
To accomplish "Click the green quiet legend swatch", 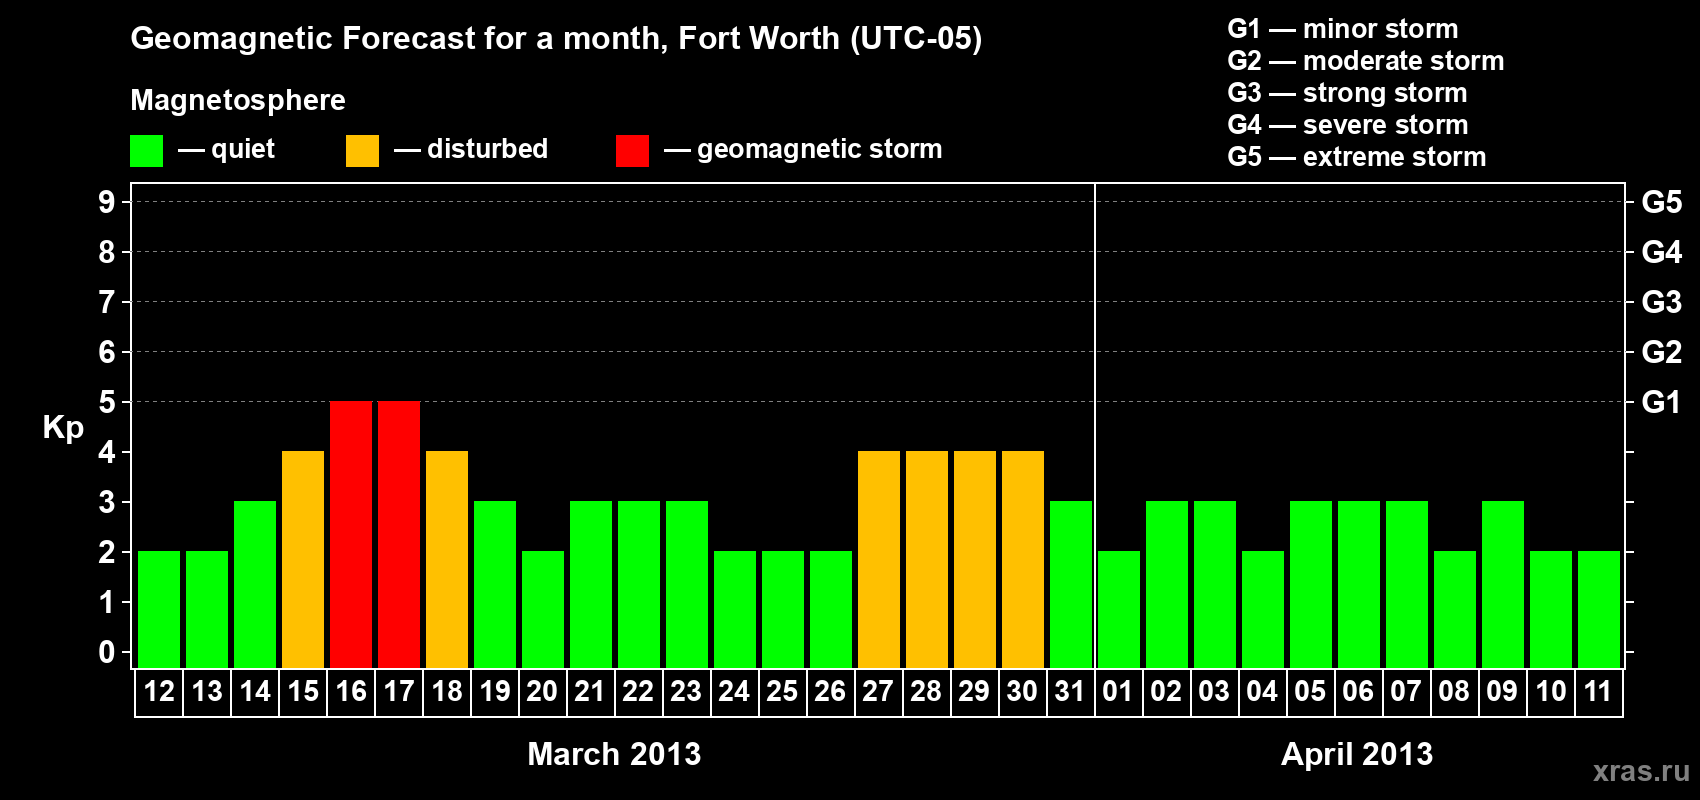I will click(146, 151).
